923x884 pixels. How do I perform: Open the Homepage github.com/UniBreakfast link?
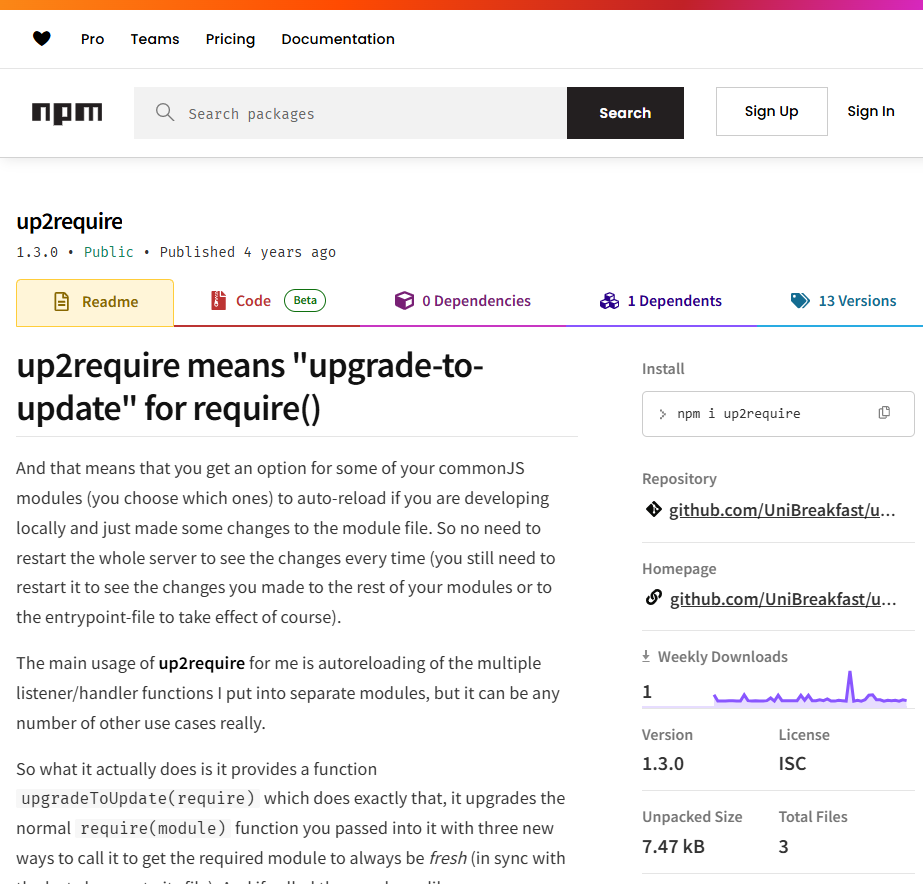[783, 599]
